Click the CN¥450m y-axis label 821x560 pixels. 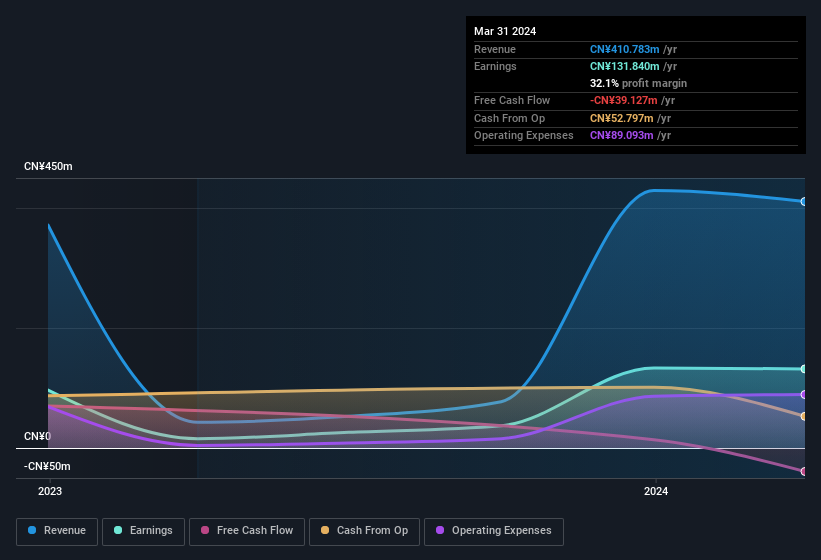coord(48,166)
